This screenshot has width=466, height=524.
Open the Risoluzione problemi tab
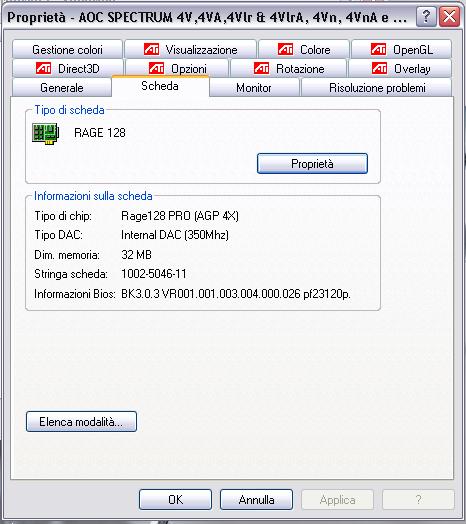tap(377, 88)
